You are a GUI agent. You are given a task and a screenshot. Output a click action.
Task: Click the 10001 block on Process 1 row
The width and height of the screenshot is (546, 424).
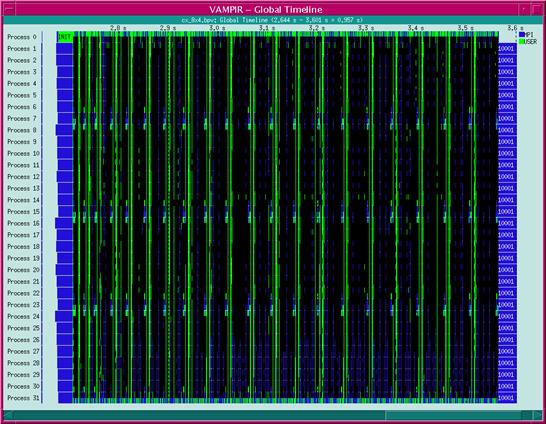[507, 49]
